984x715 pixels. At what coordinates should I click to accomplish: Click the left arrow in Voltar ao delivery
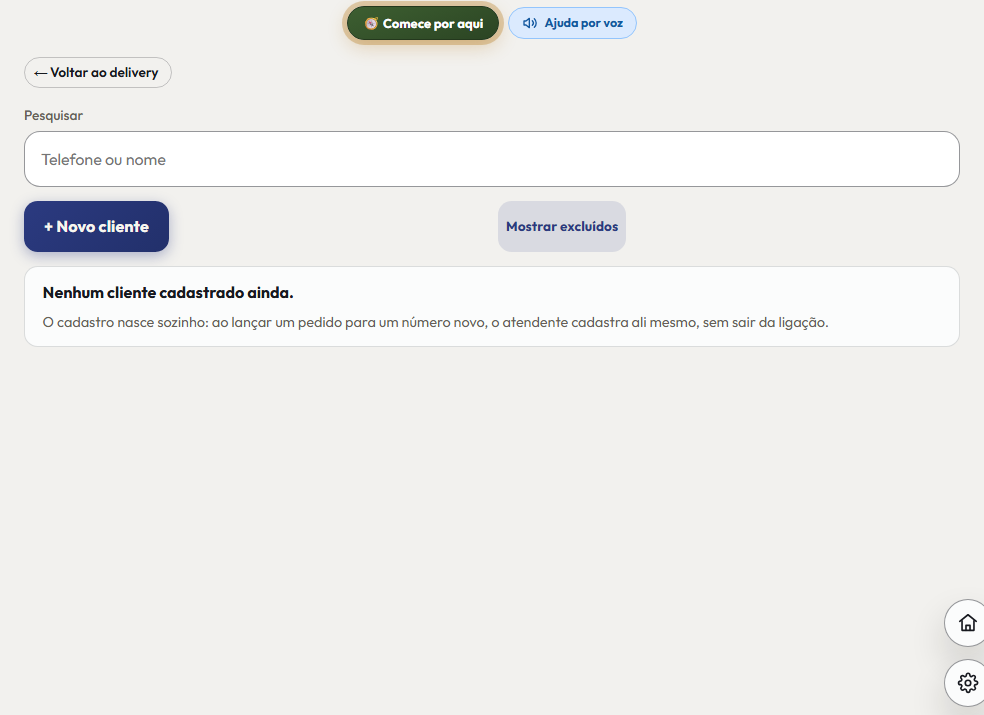tap(40, 73)
